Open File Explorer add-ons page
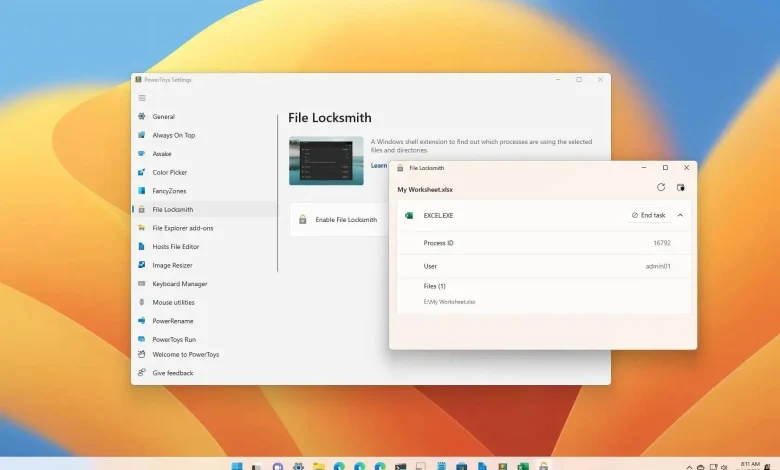Screen dimensions: 780x470 coord(183,228)
